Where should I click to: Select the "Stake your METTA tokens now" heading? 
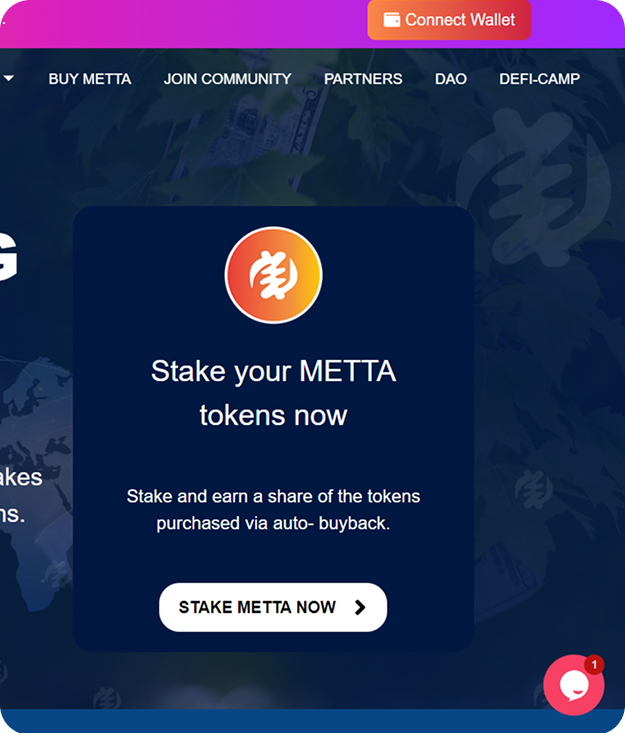tap(273, 393)
